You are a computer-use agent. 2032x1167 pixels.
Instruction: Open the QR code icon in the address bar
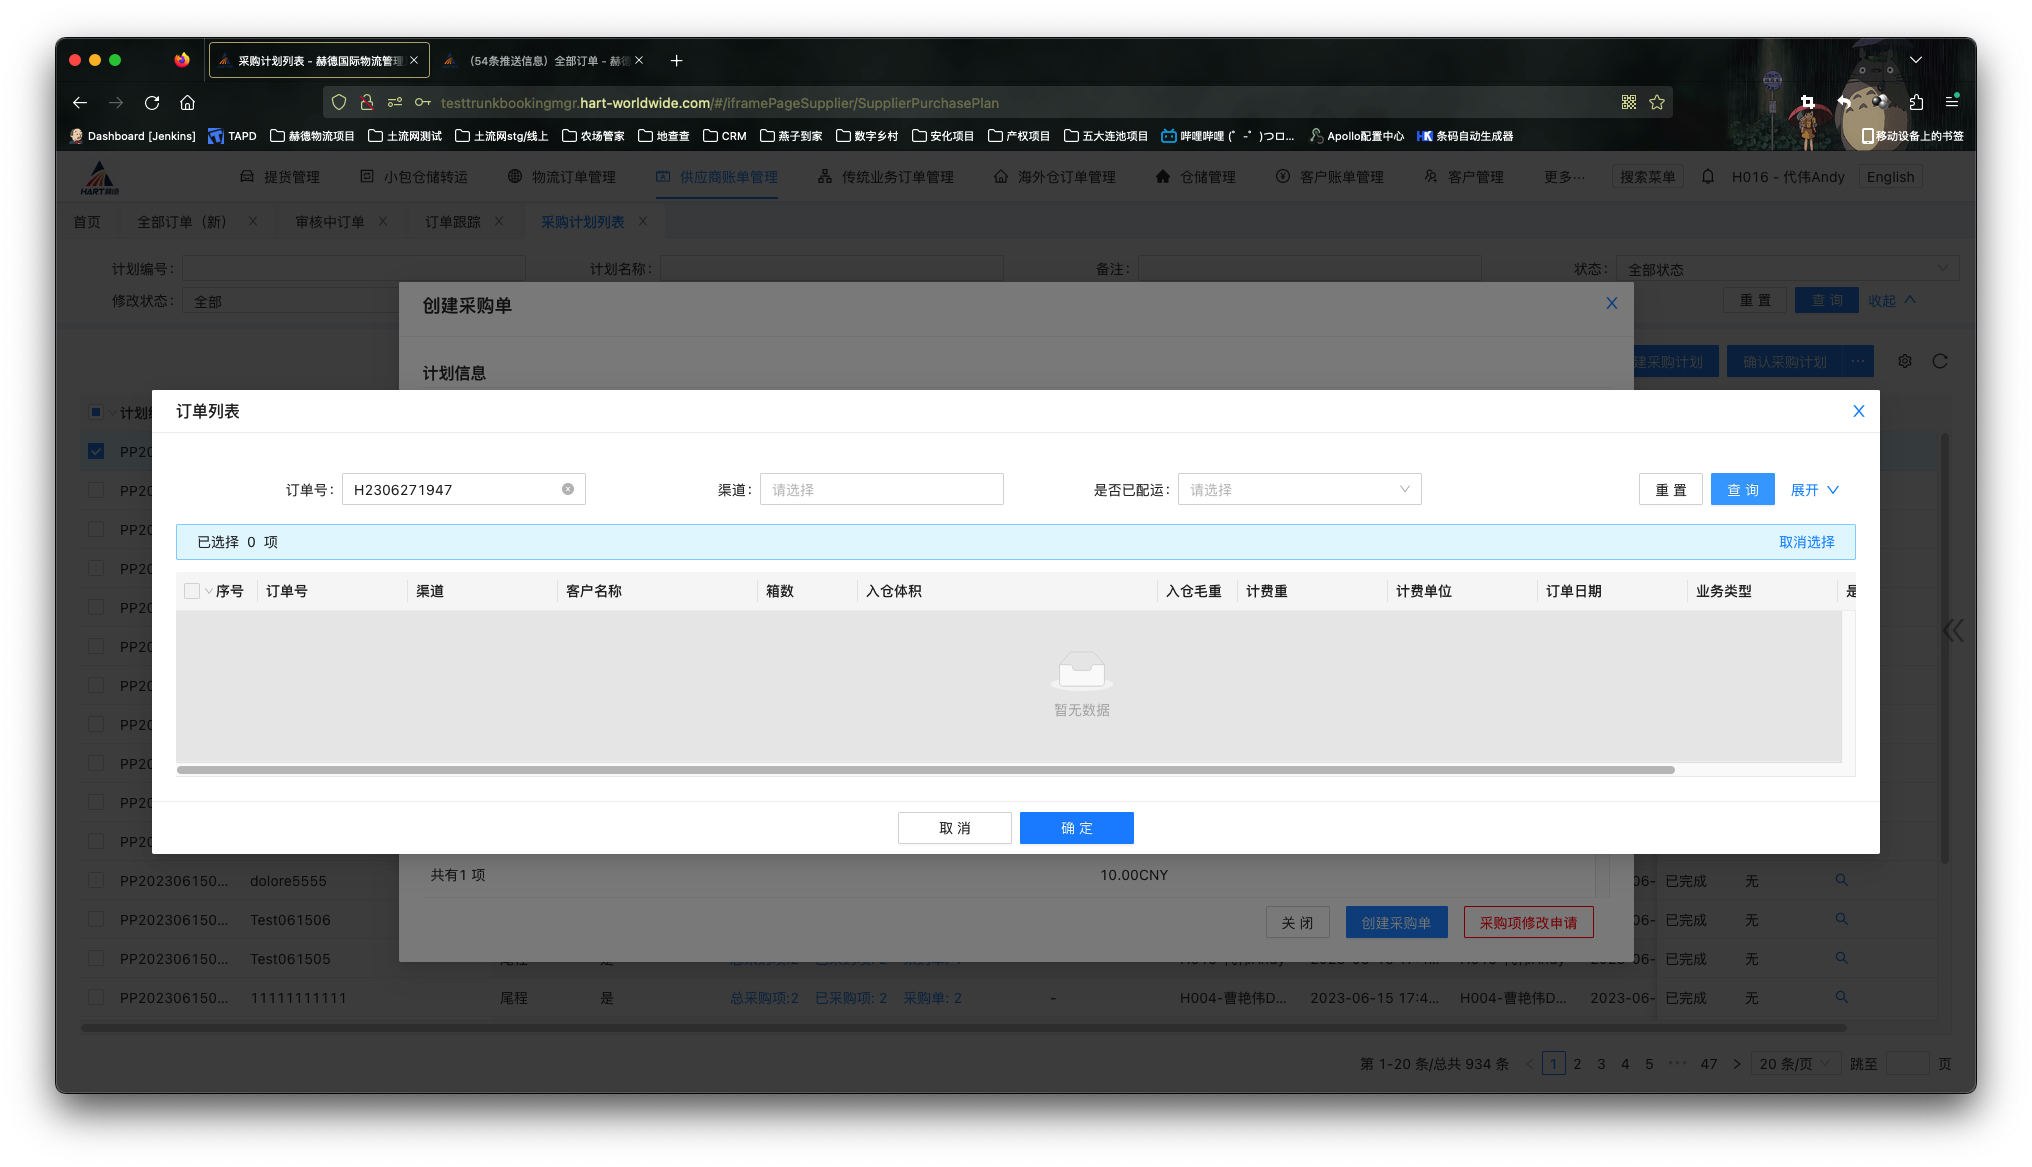[x=1629, y=103]
